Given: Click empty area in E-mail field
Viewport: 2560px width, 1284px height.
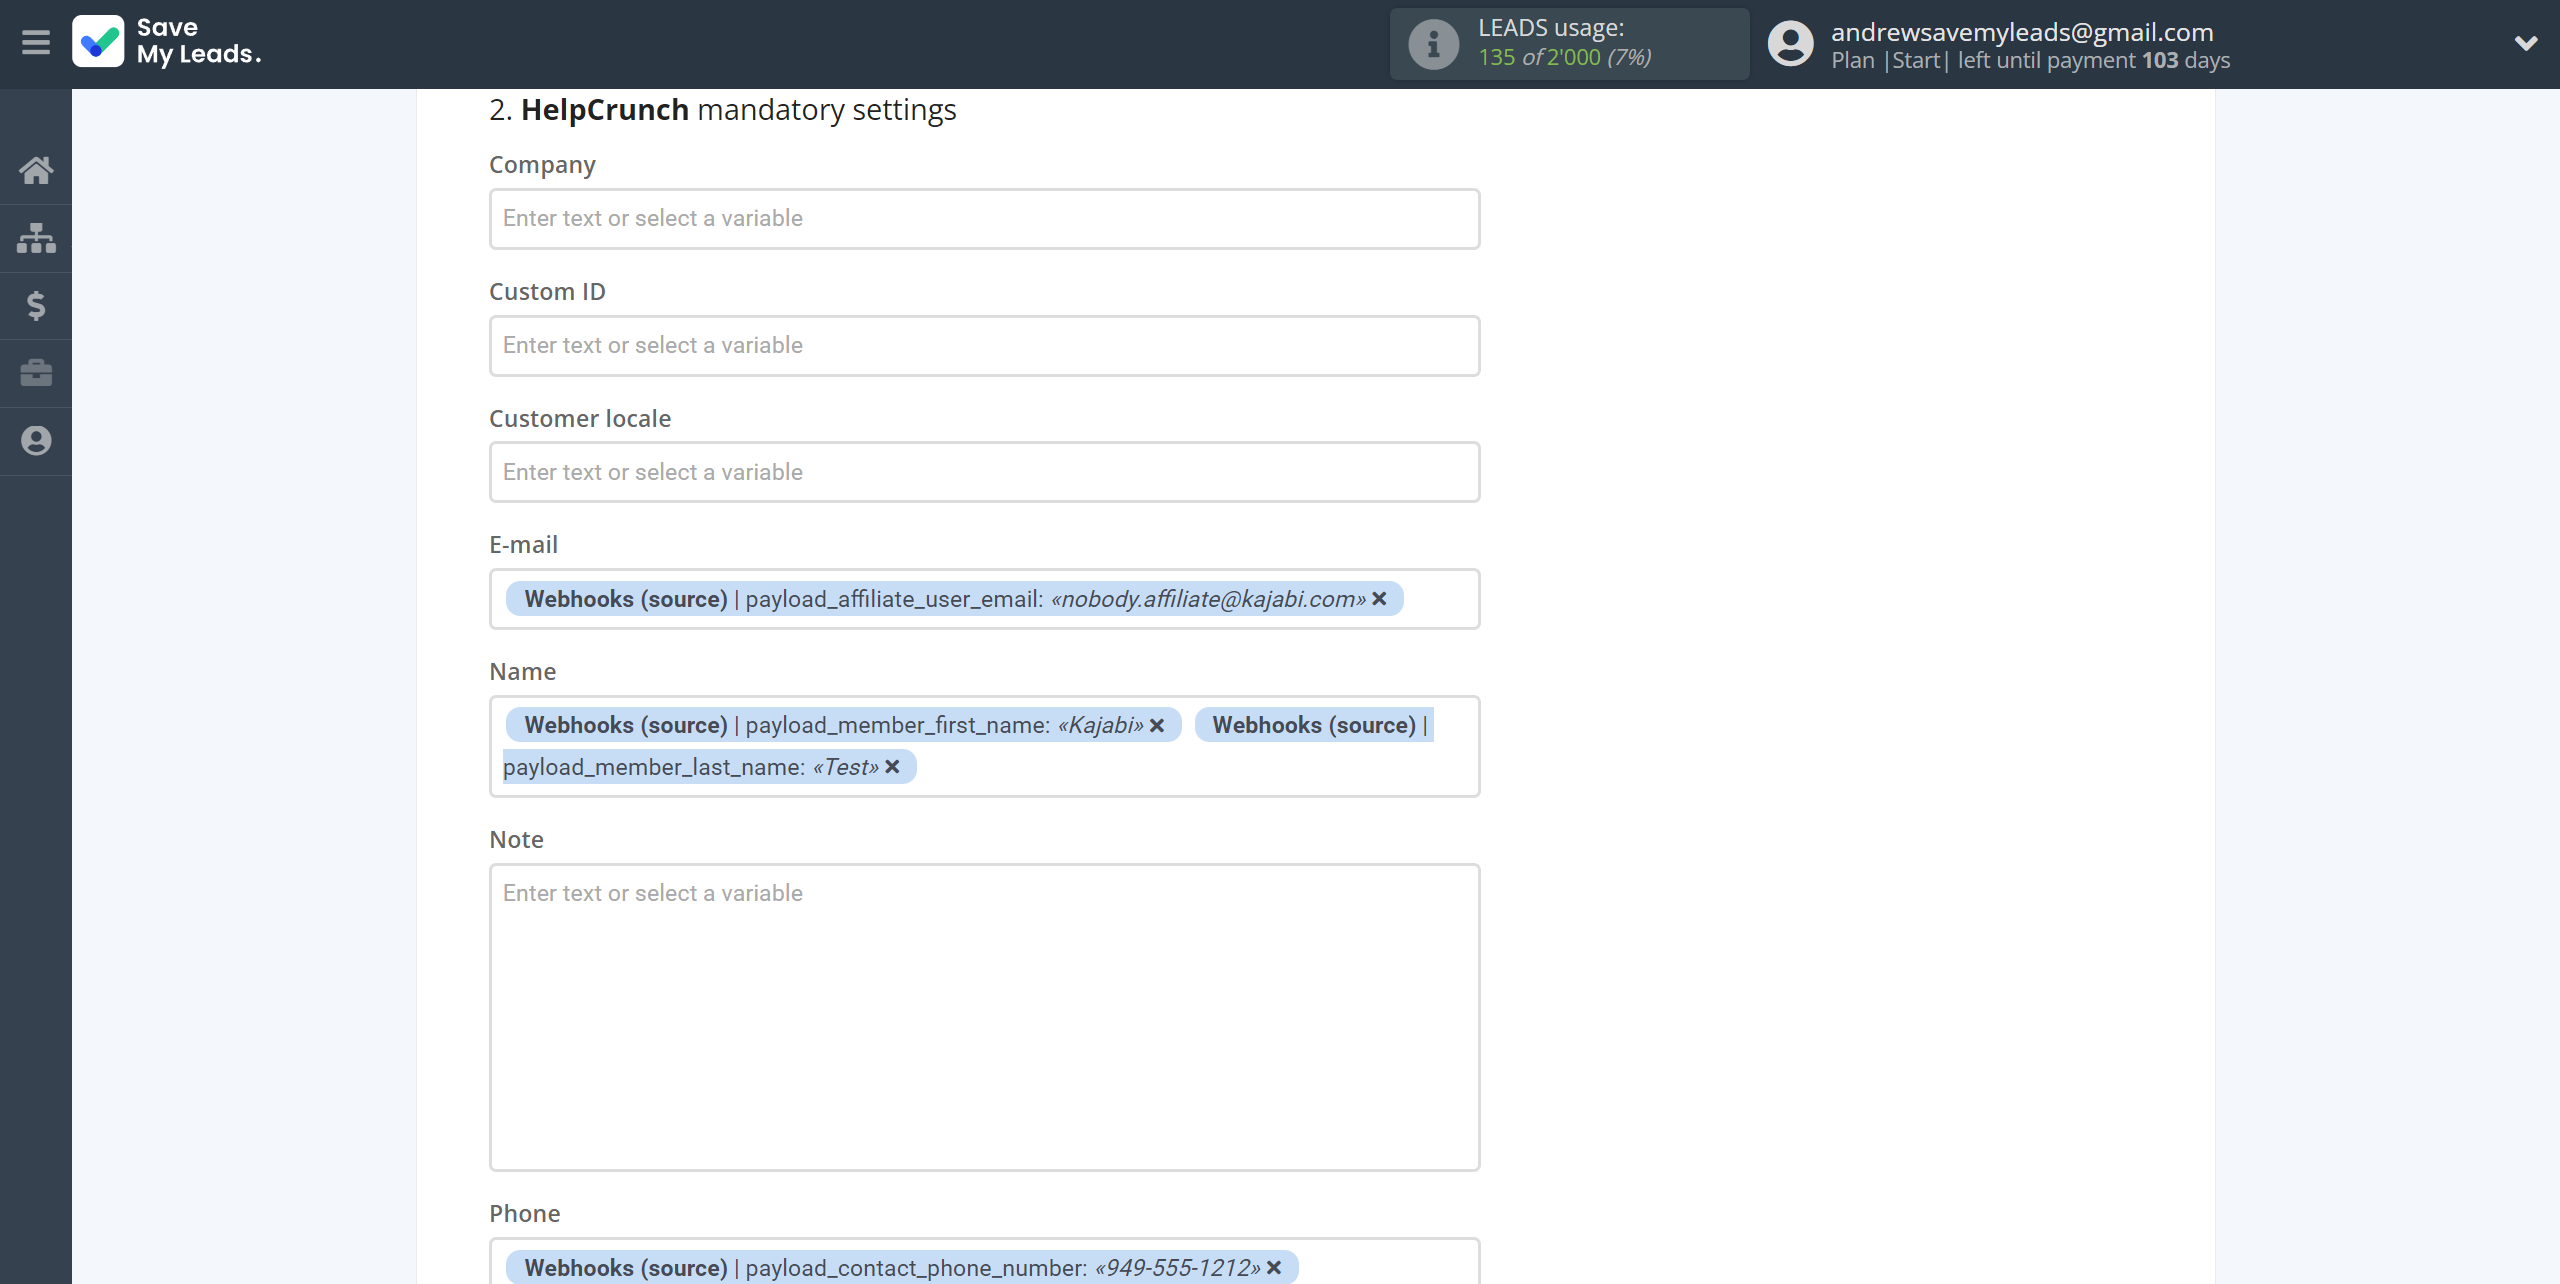Looking at the screenshot, I should point(1440,598).
